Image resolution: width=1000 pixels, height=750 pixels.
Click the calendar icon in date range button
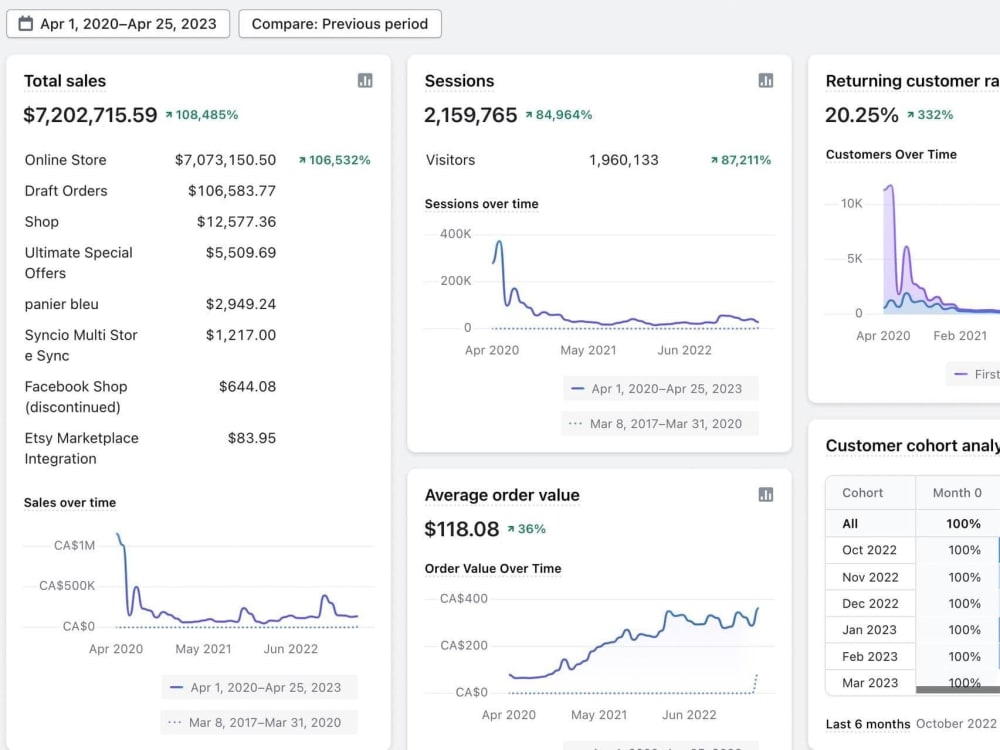point(26,24)
